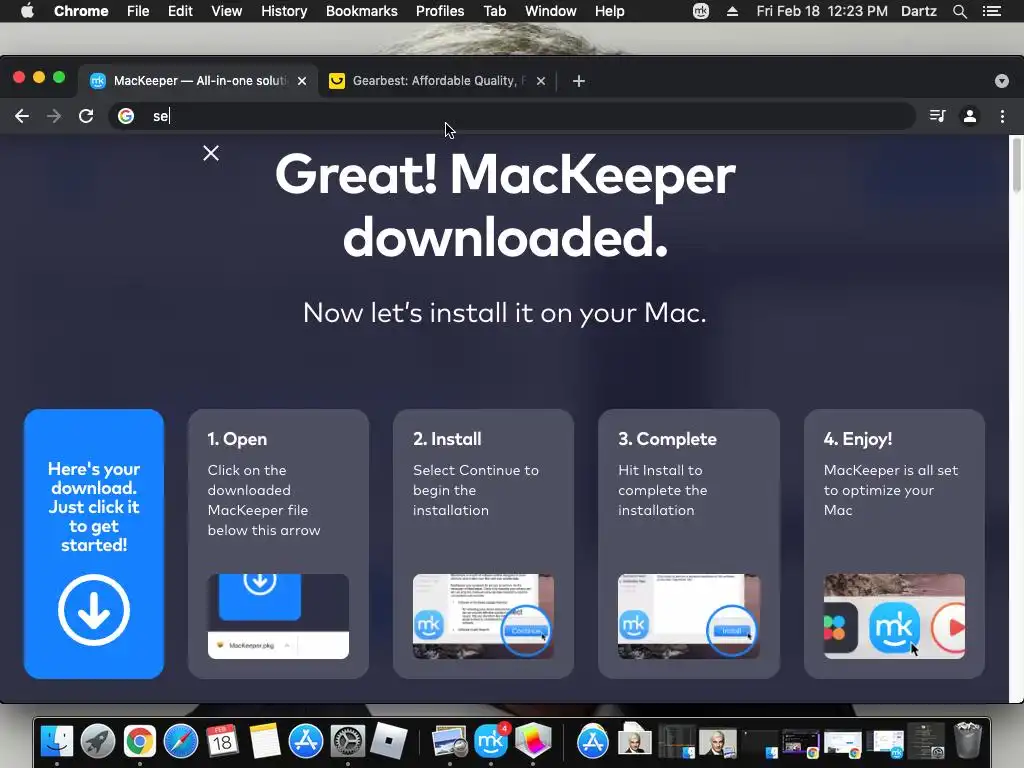Open Calendar from the Dock
This screenshot has width=1024, height=768.
222,741
